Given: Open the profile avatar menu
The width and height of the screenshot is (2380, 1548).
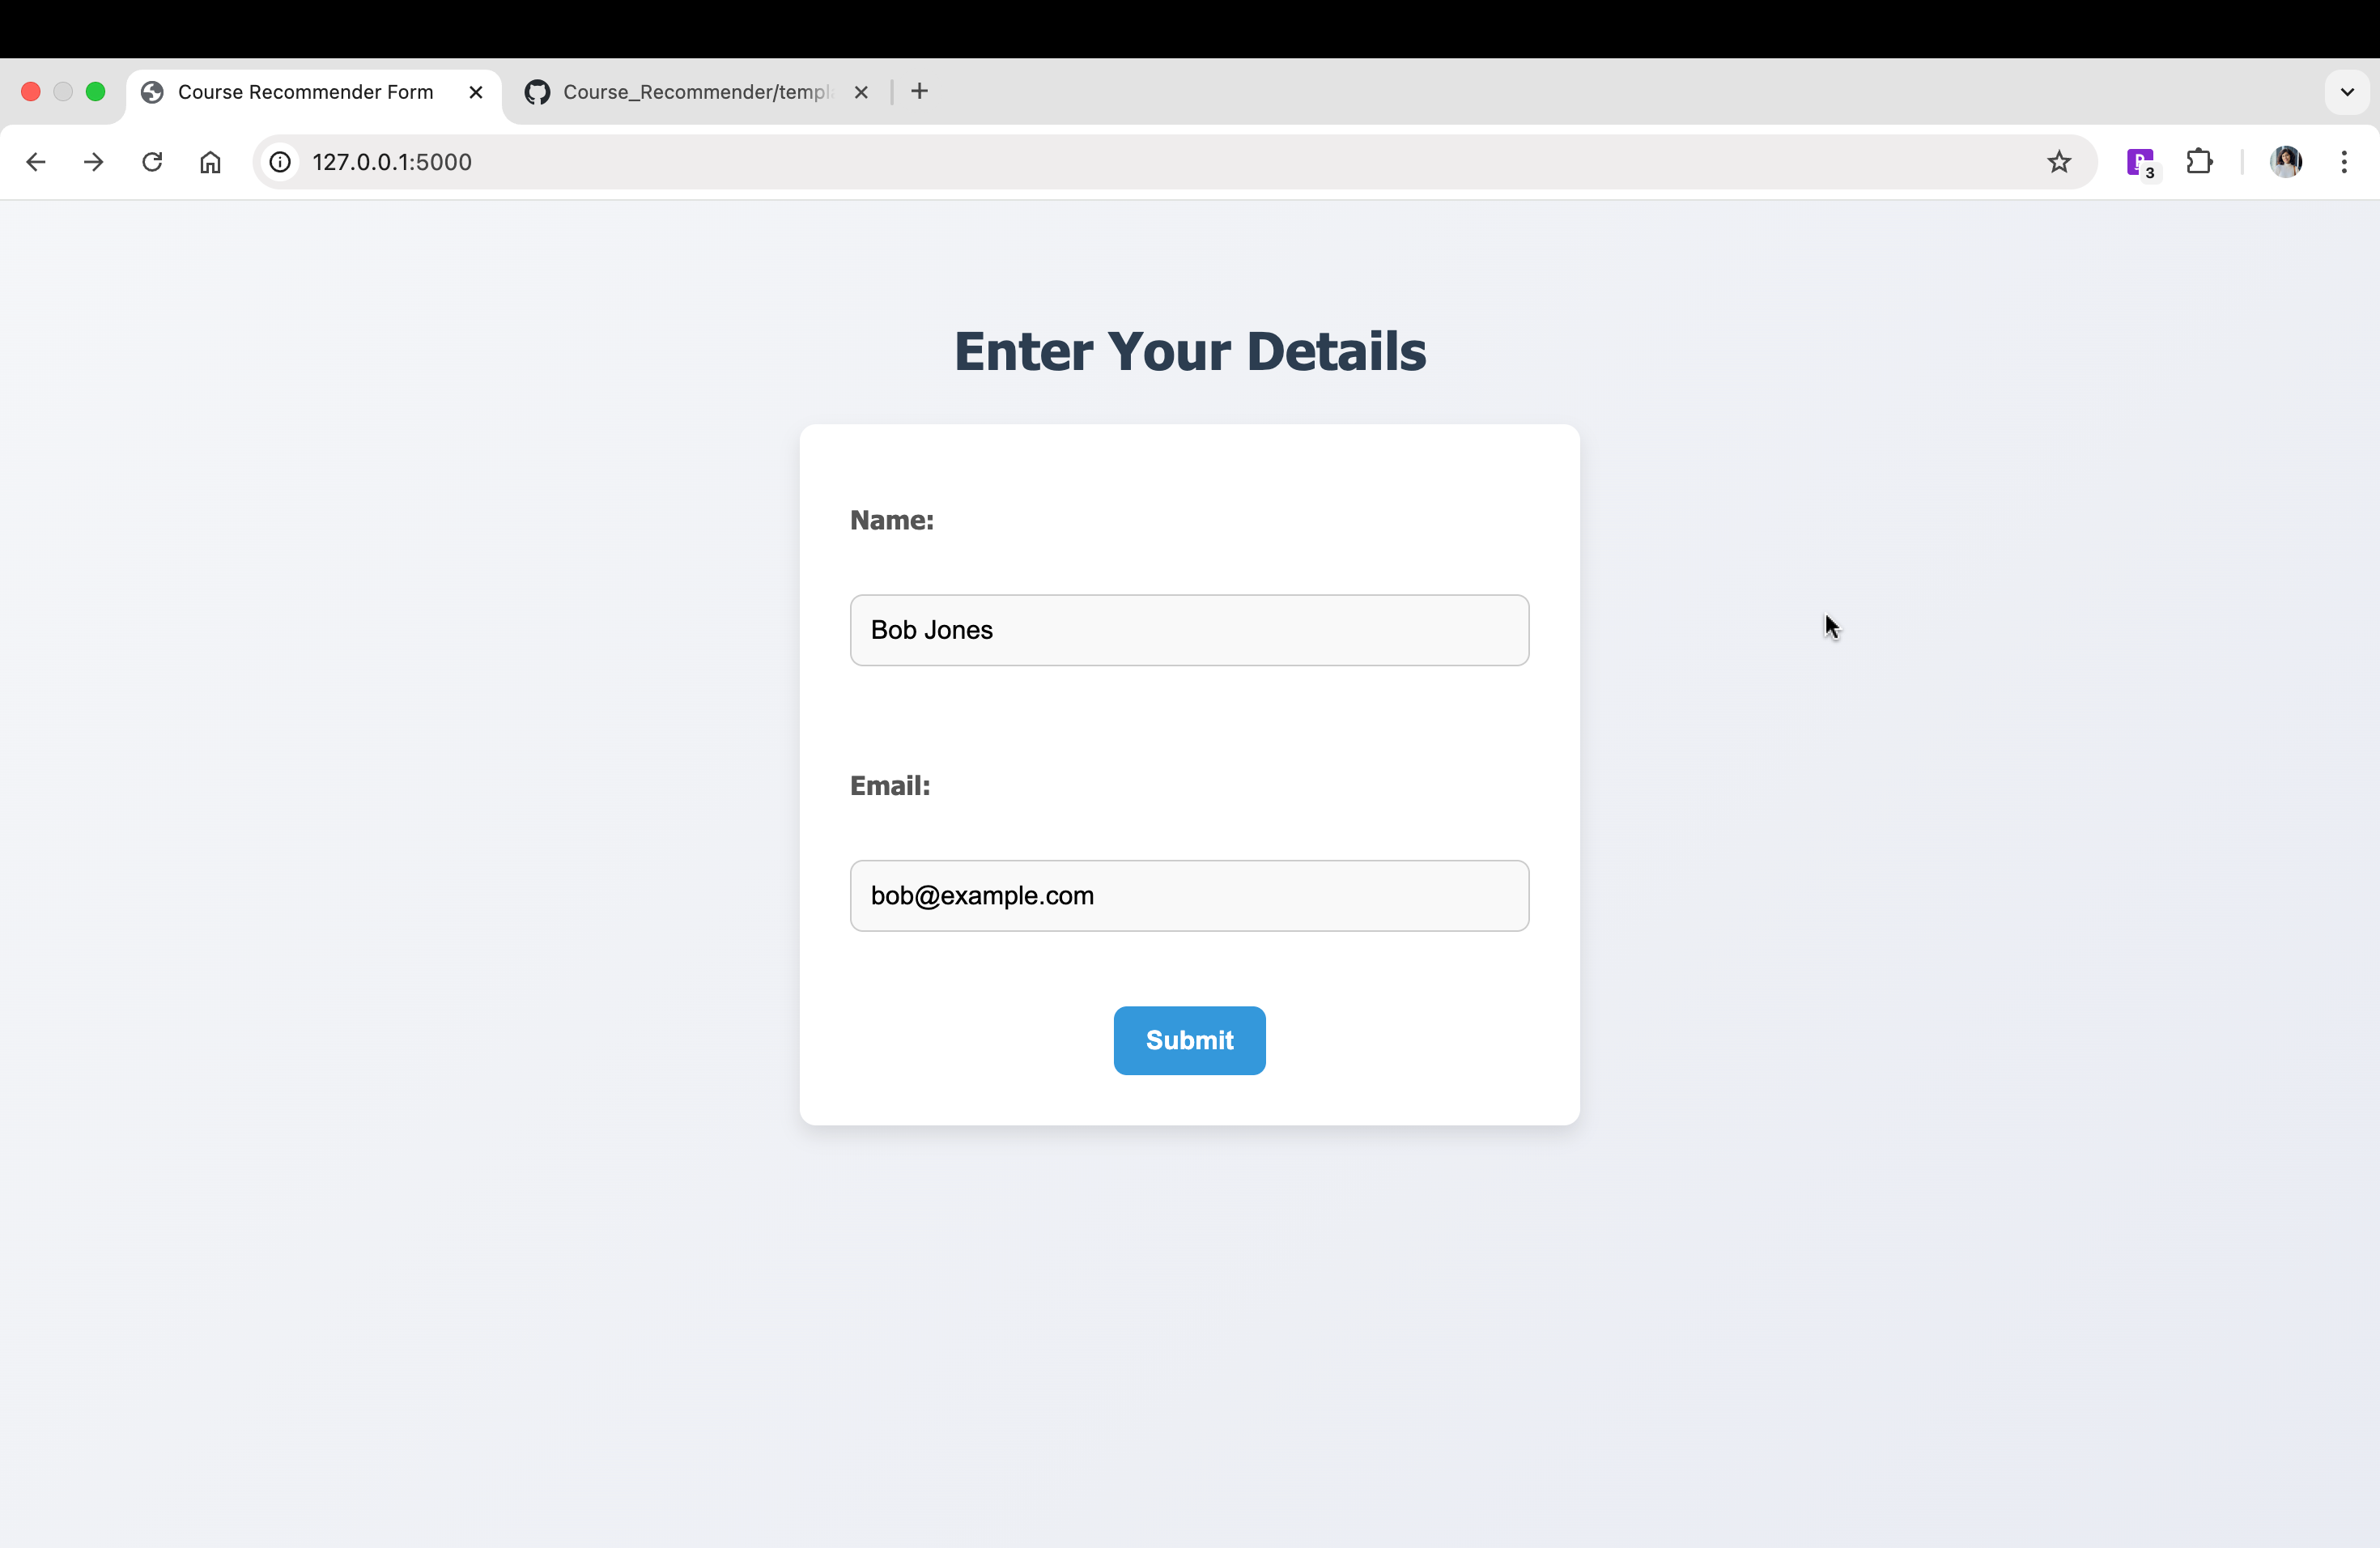Looking at the screenshot, I should pyautogui.click(x=2286, y=162).
